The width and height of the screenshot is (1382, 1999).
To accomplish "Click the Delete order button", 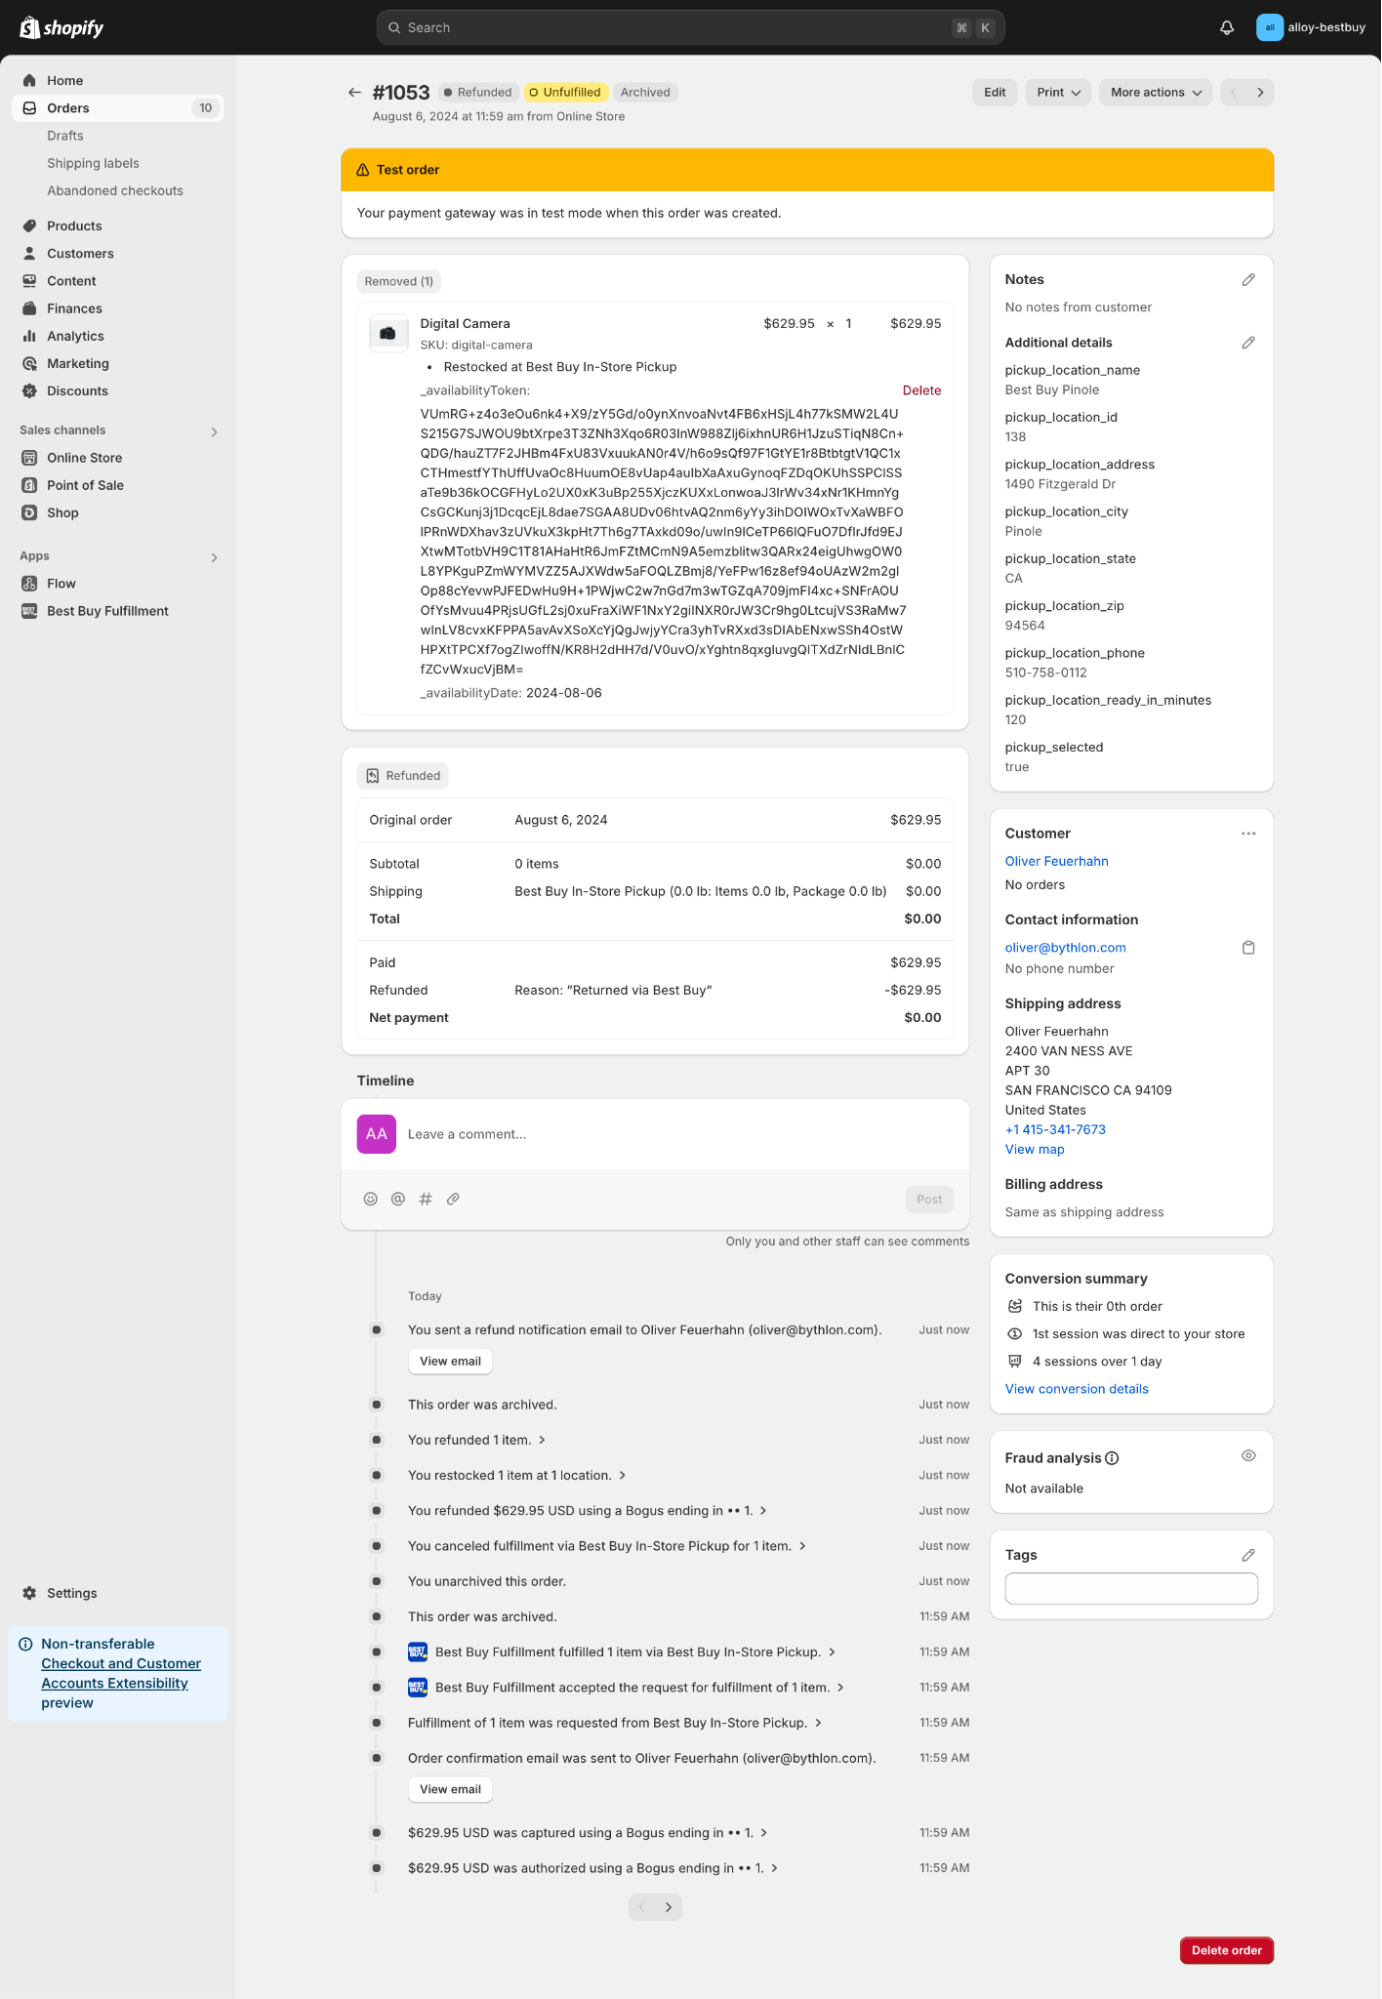I will coord(1226,1950).
